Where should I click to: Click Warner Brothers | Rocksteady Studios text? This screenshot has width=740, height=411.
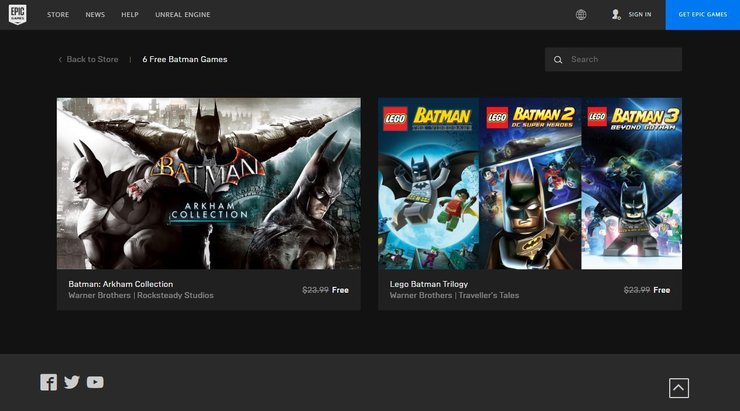(141, 295)
